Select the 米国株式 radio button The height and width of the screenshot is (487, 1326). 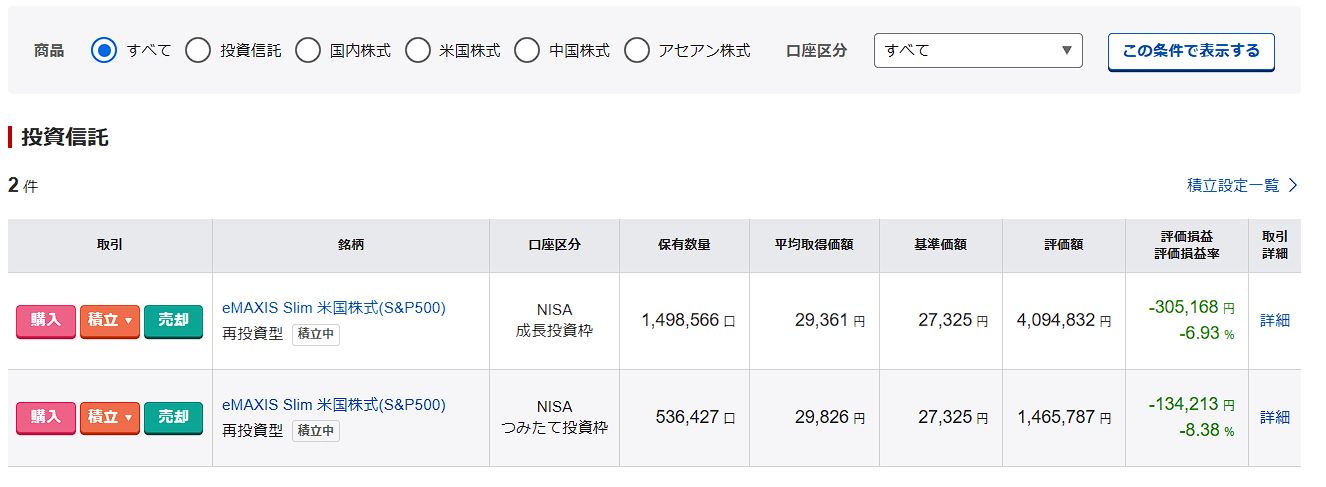coord(417,50)
